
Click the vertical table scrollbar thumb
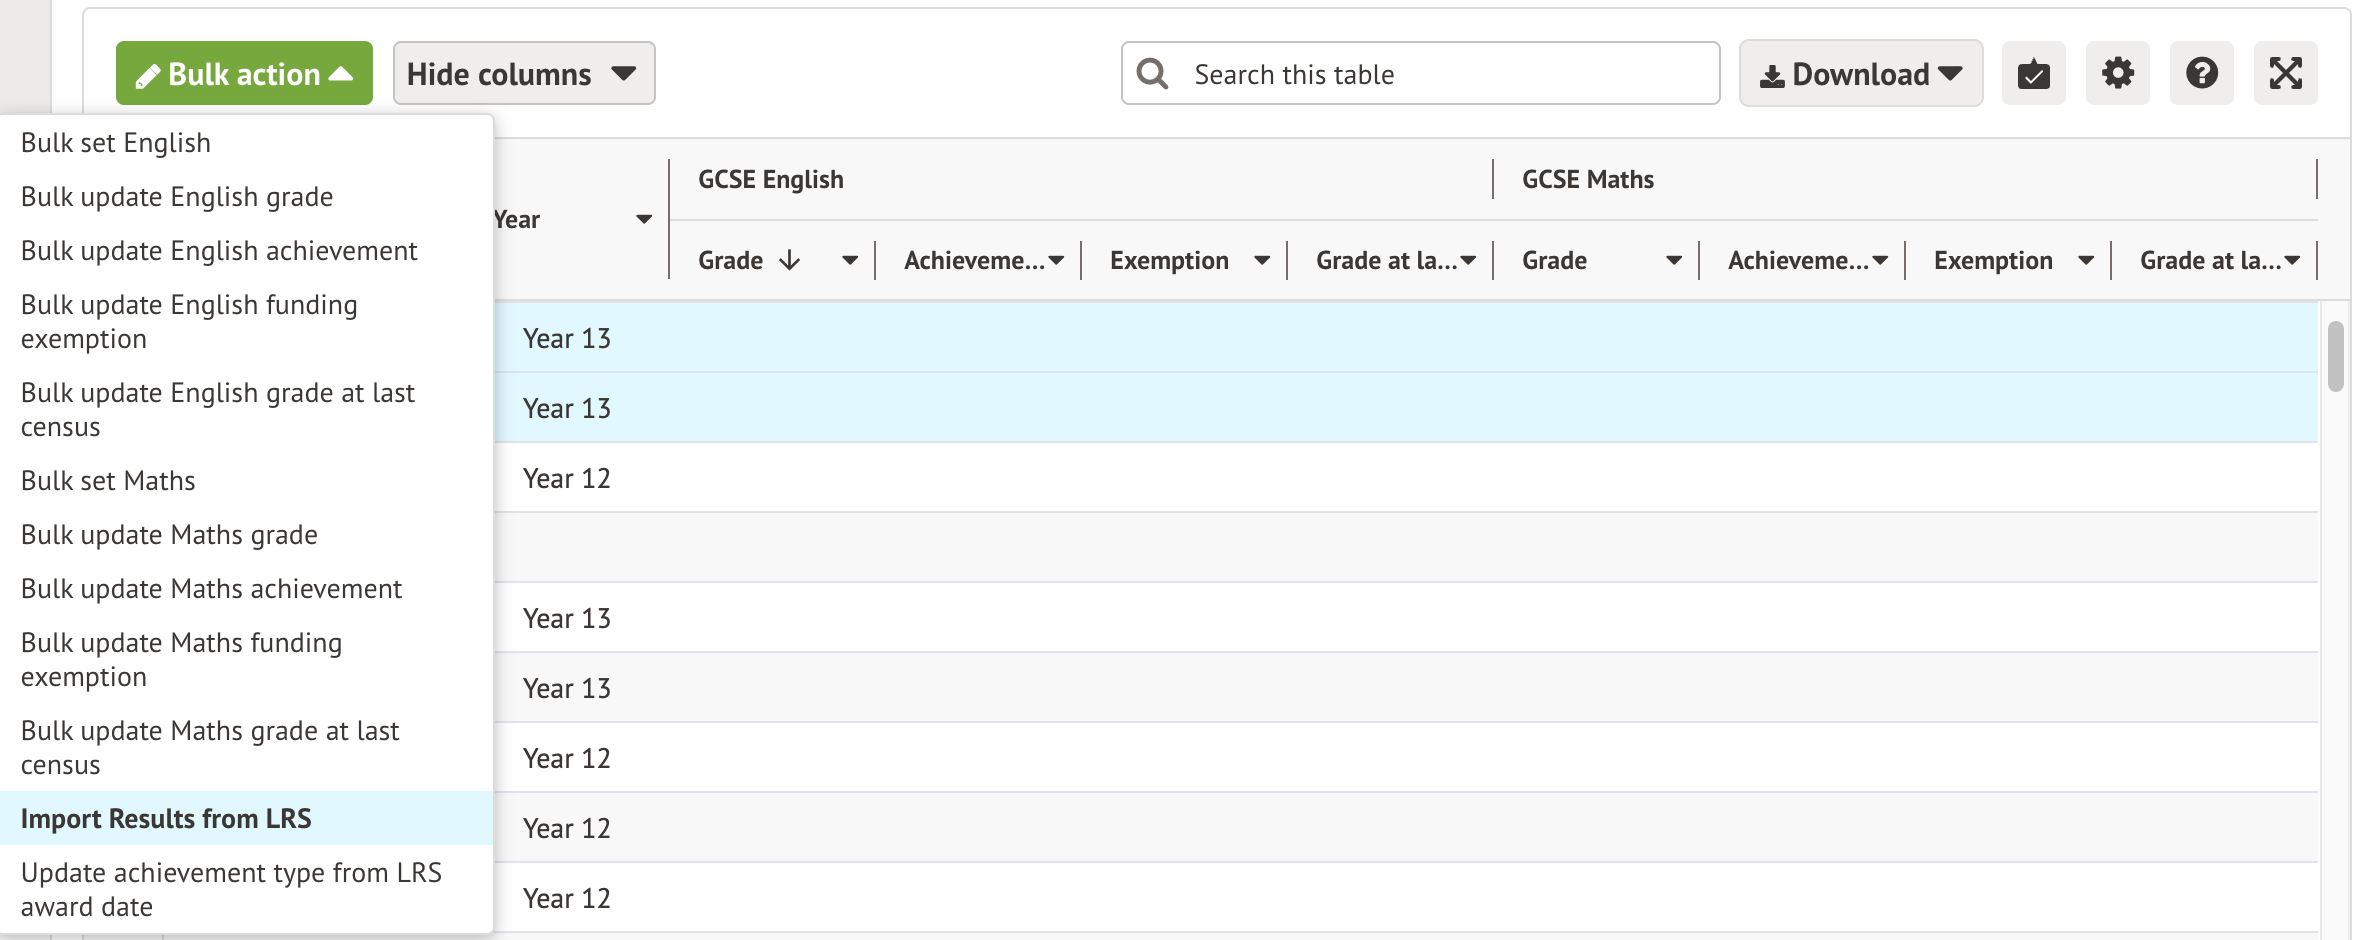pyautogui.click(x=2335, y=356)
